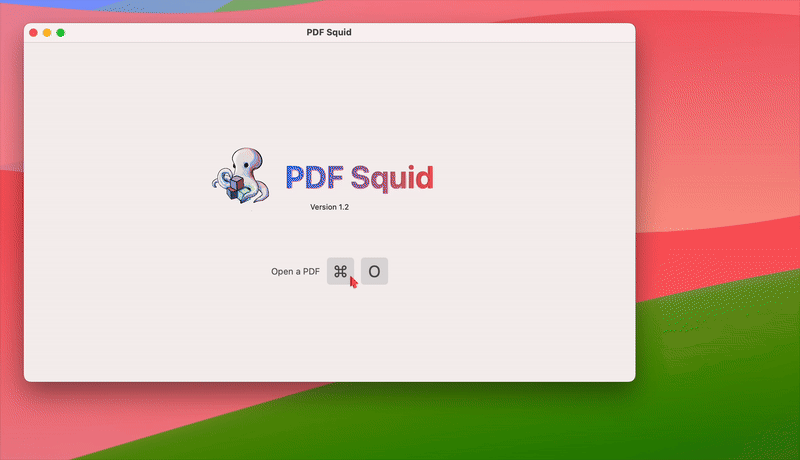Click the 'PDF Squid' window title bar text
The image size is (800, 460).
(x=329, y=32)
